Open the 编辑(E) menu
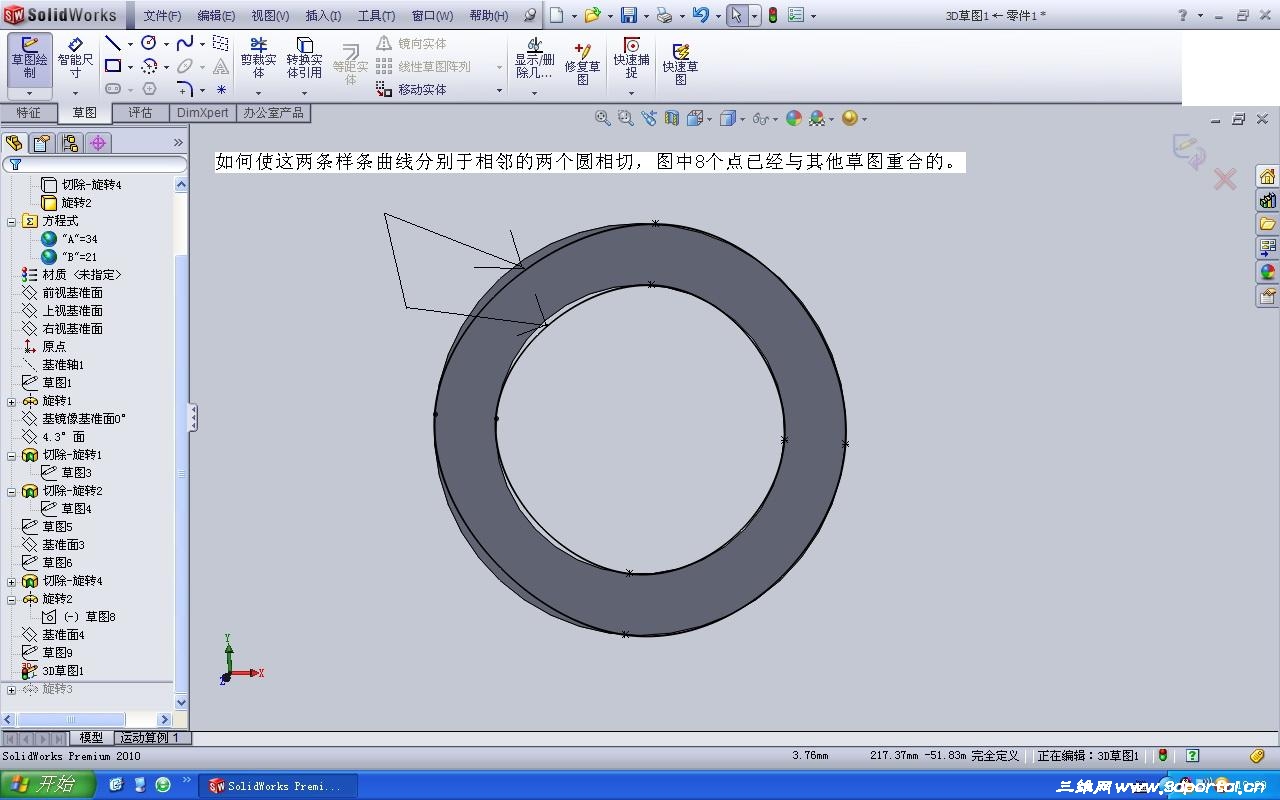Screen dimensions: 1280x800 [x=216, y=16]
